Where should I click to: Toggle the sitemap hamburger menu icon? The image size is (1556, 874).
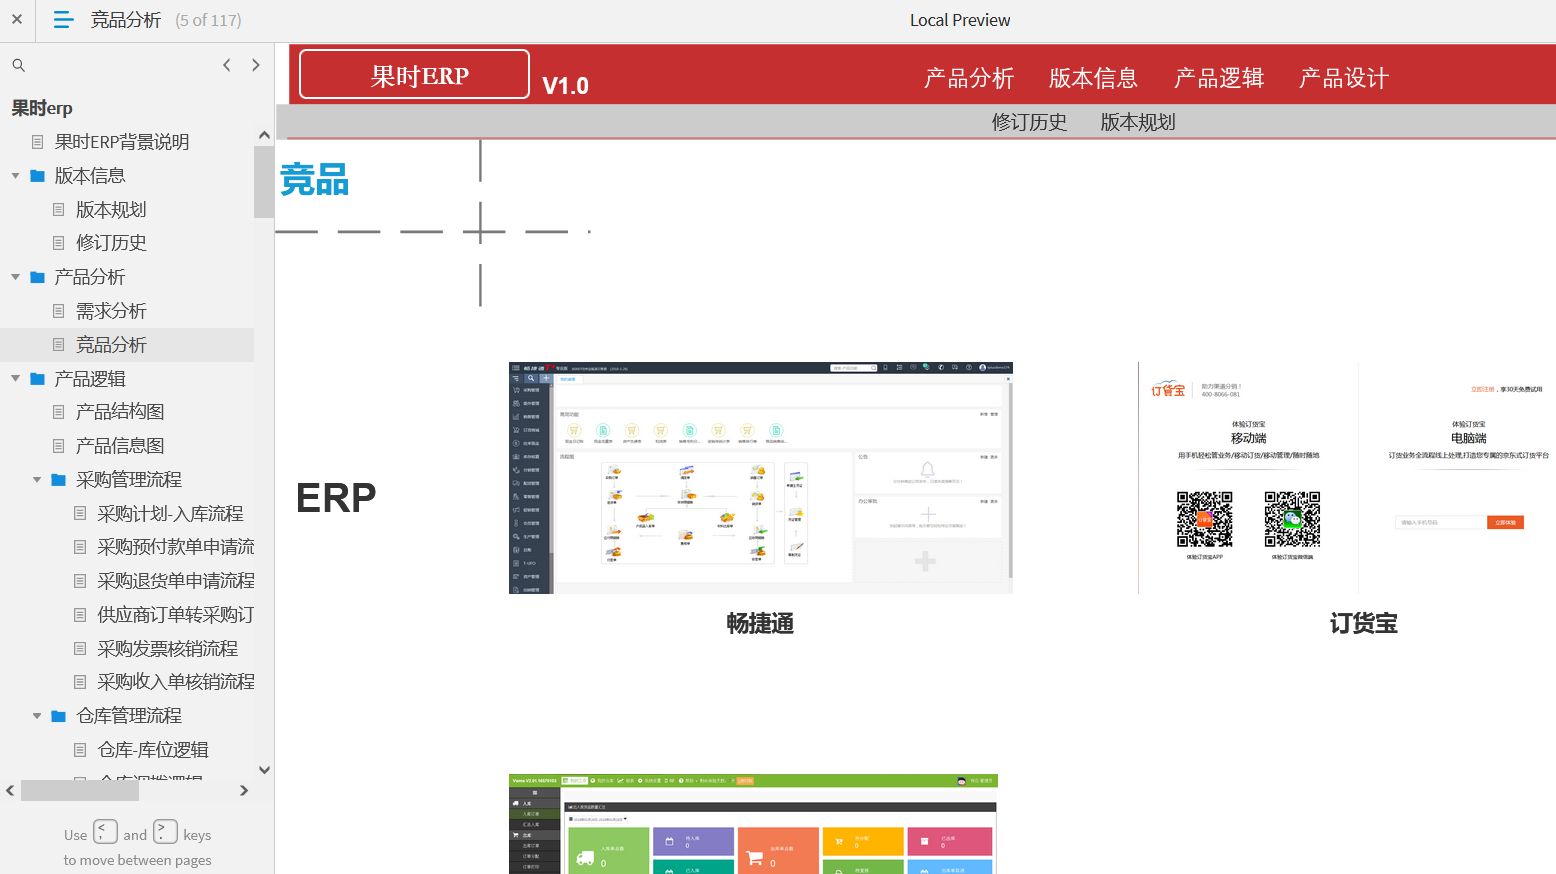point(63,19)
